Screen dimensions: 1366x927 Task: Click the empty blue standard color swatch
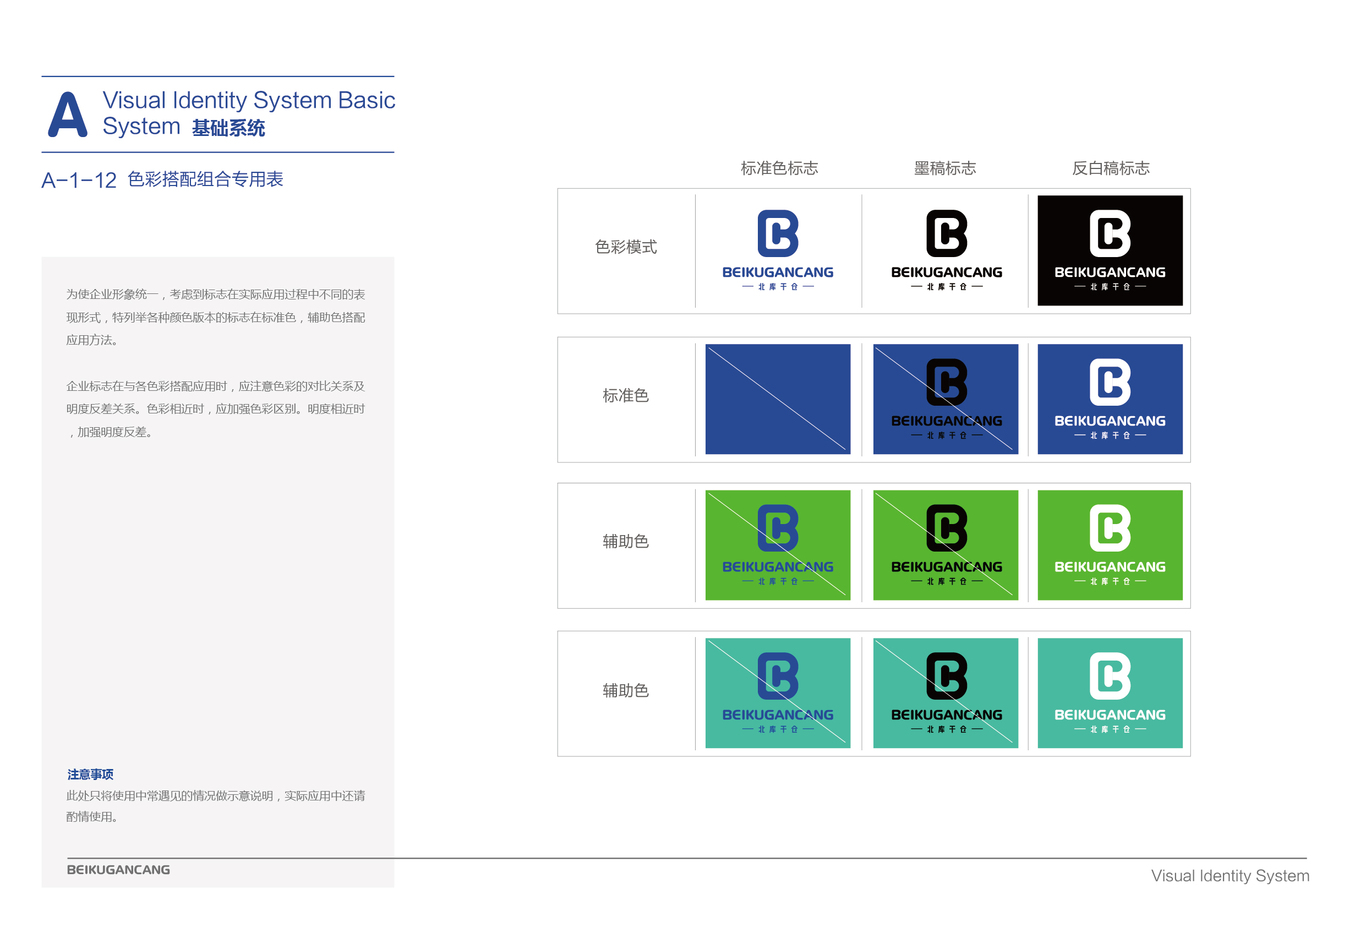(778, 399)
